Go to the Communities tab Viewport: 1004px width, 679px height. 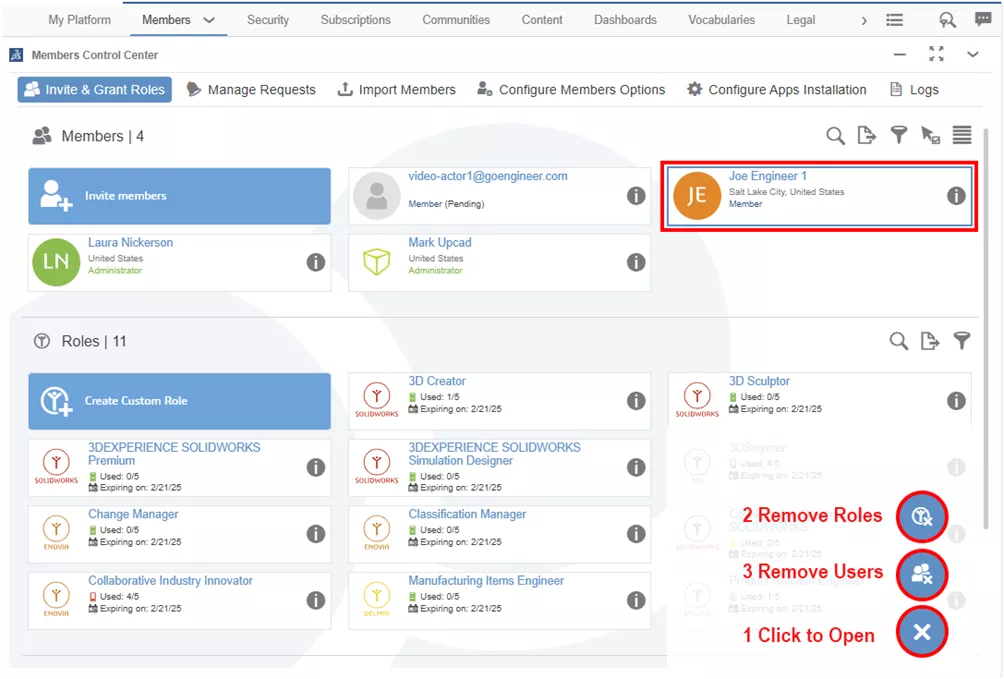(x=456, y=20)
